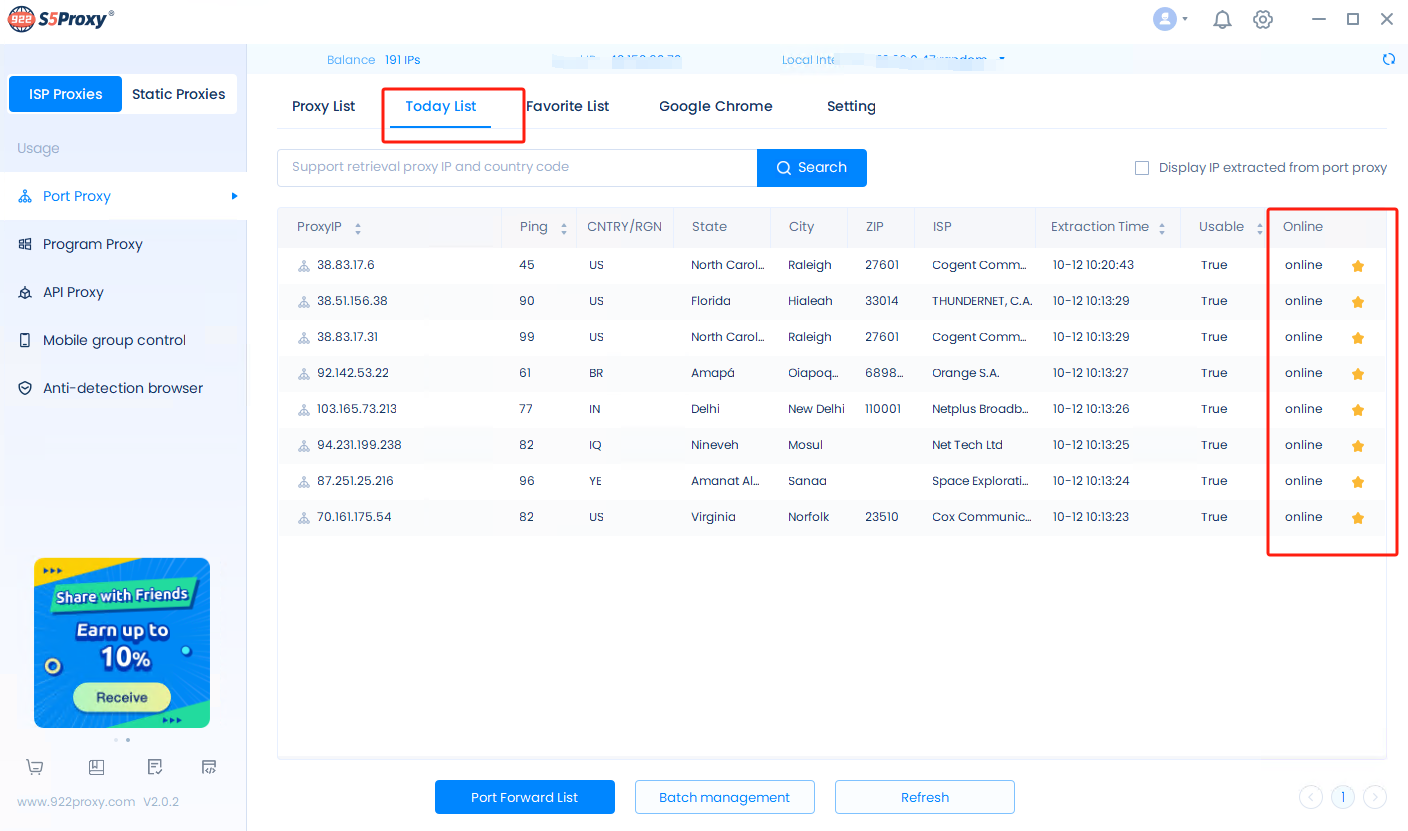Toggle favorite star for 38.51.156.38
This screenshot has width=1408, height=831.
coord(1358,302)
